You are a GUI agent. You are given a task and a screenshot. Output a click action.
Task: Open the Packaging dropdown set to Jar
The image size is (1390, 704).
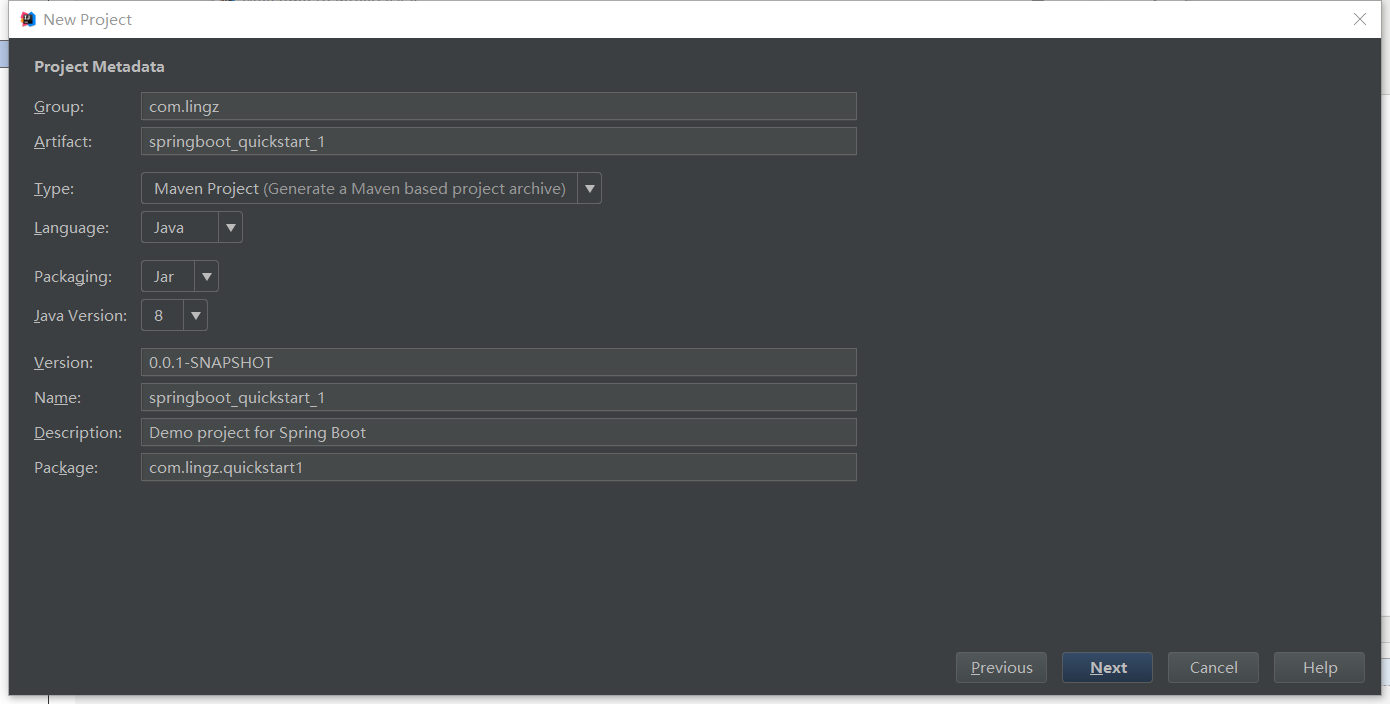point(180,276)
